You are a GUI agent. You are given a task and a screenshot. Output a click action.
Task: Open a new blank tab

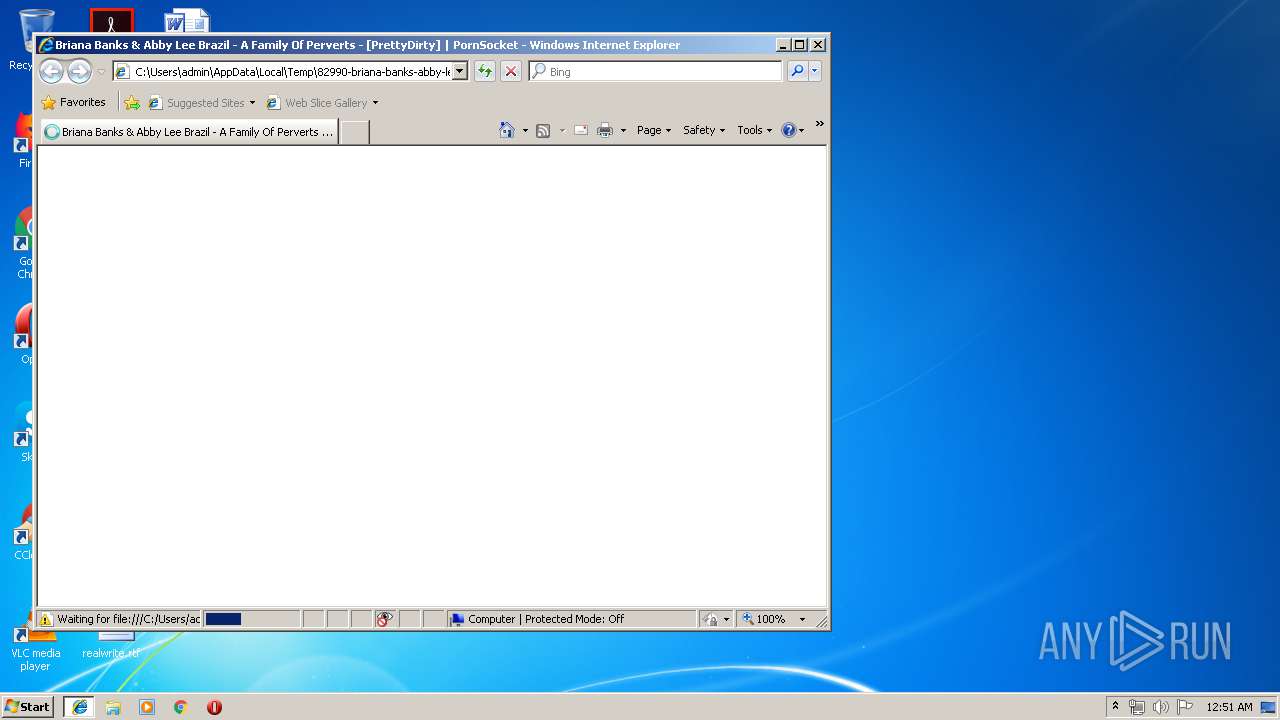354,132
